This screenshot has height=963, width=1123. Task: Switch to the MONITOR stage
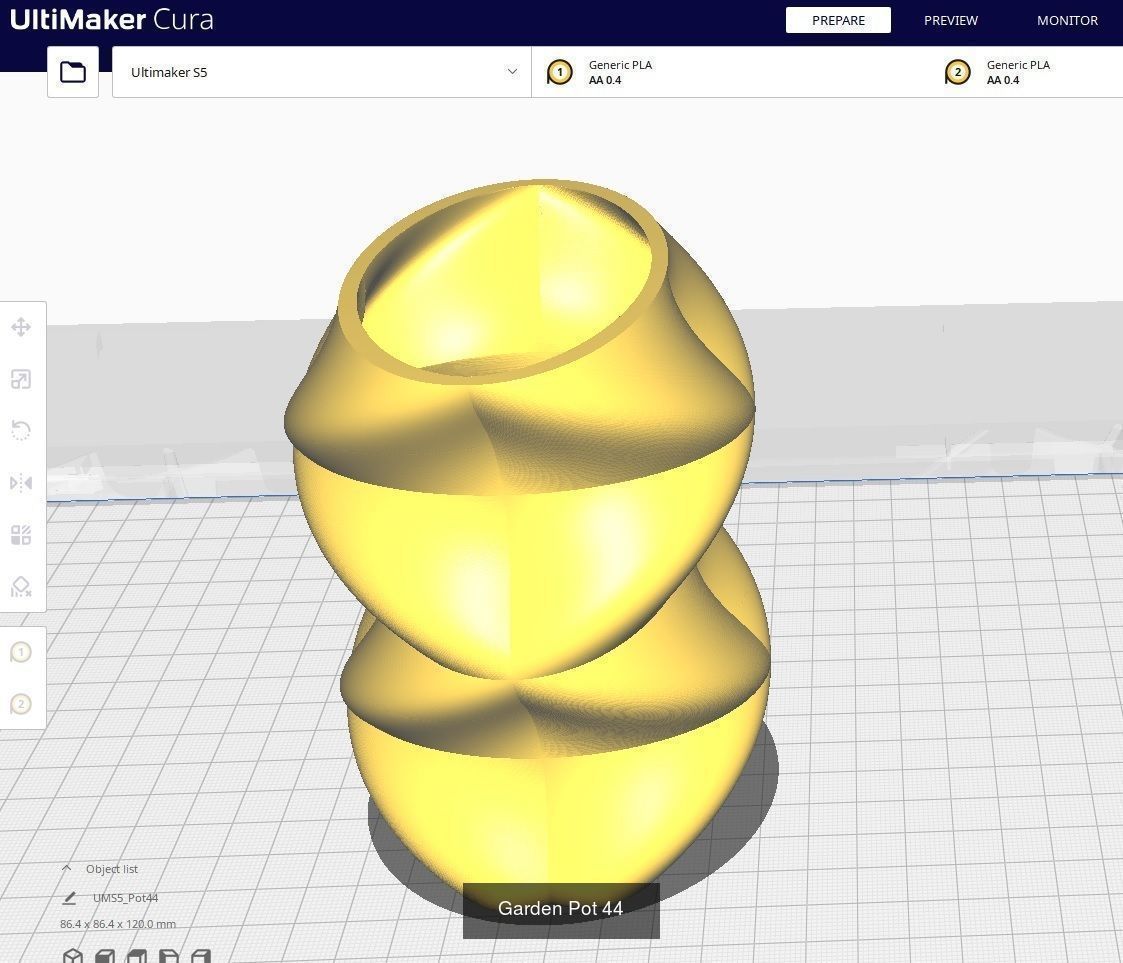[x=1067, y=20]
